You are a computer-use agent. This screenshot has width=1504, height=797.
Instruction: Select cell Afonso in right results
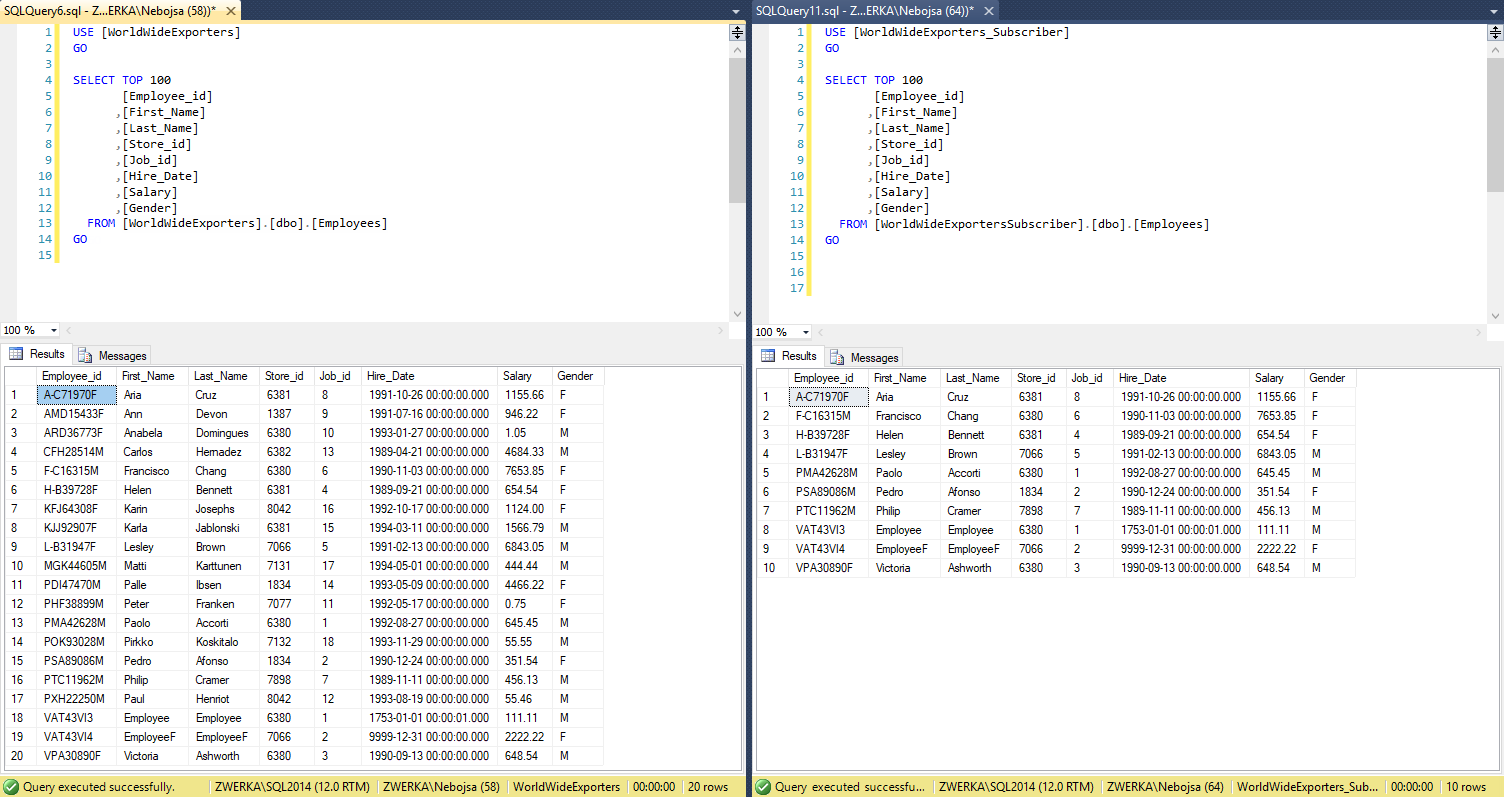976,492
